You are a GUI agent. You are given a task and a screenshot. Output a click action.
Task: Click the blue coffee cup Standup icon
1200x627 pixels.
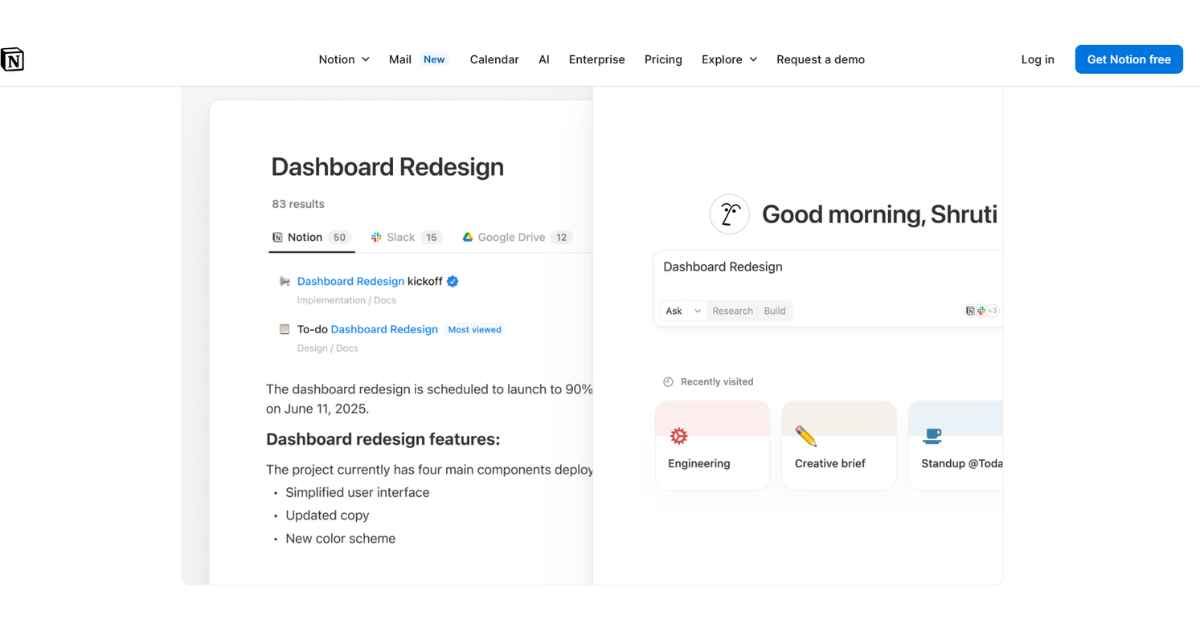click(932, 435)
